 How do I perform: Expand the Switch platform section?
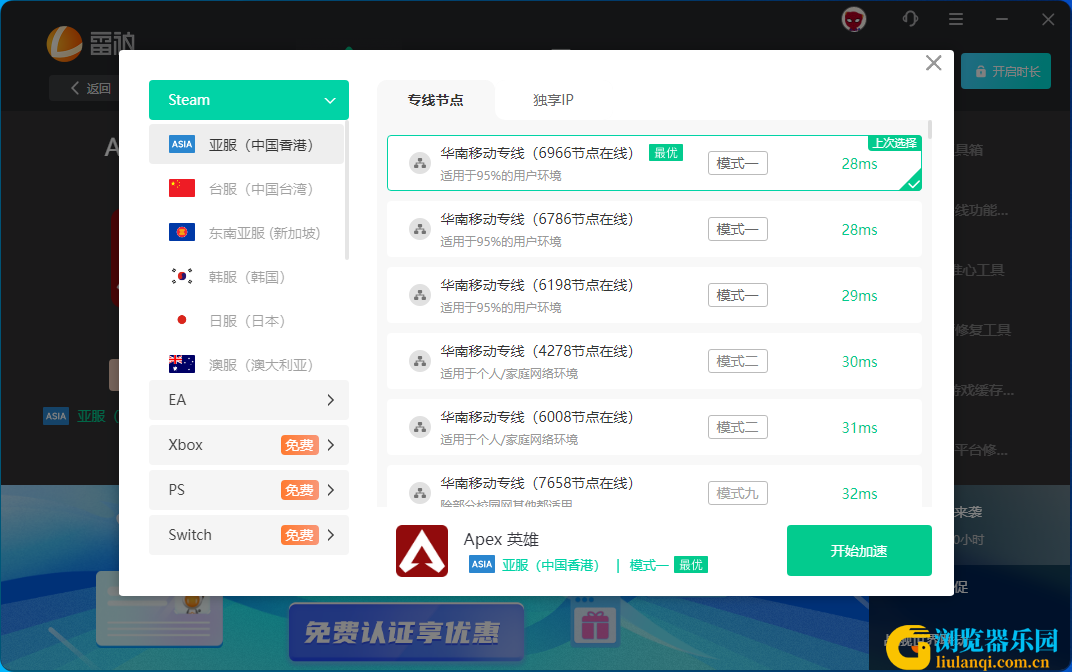click(249, 535)
